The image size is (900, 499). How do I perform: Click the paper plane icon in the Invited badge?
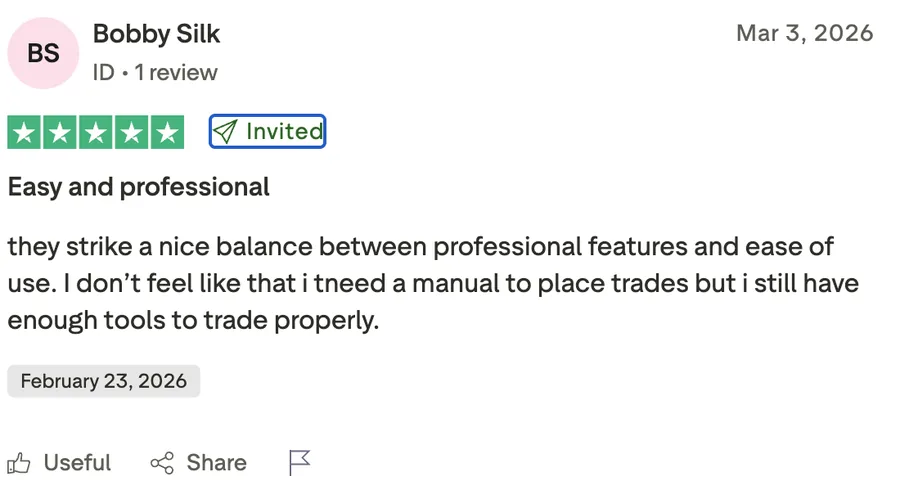click(x=226, y=132)
